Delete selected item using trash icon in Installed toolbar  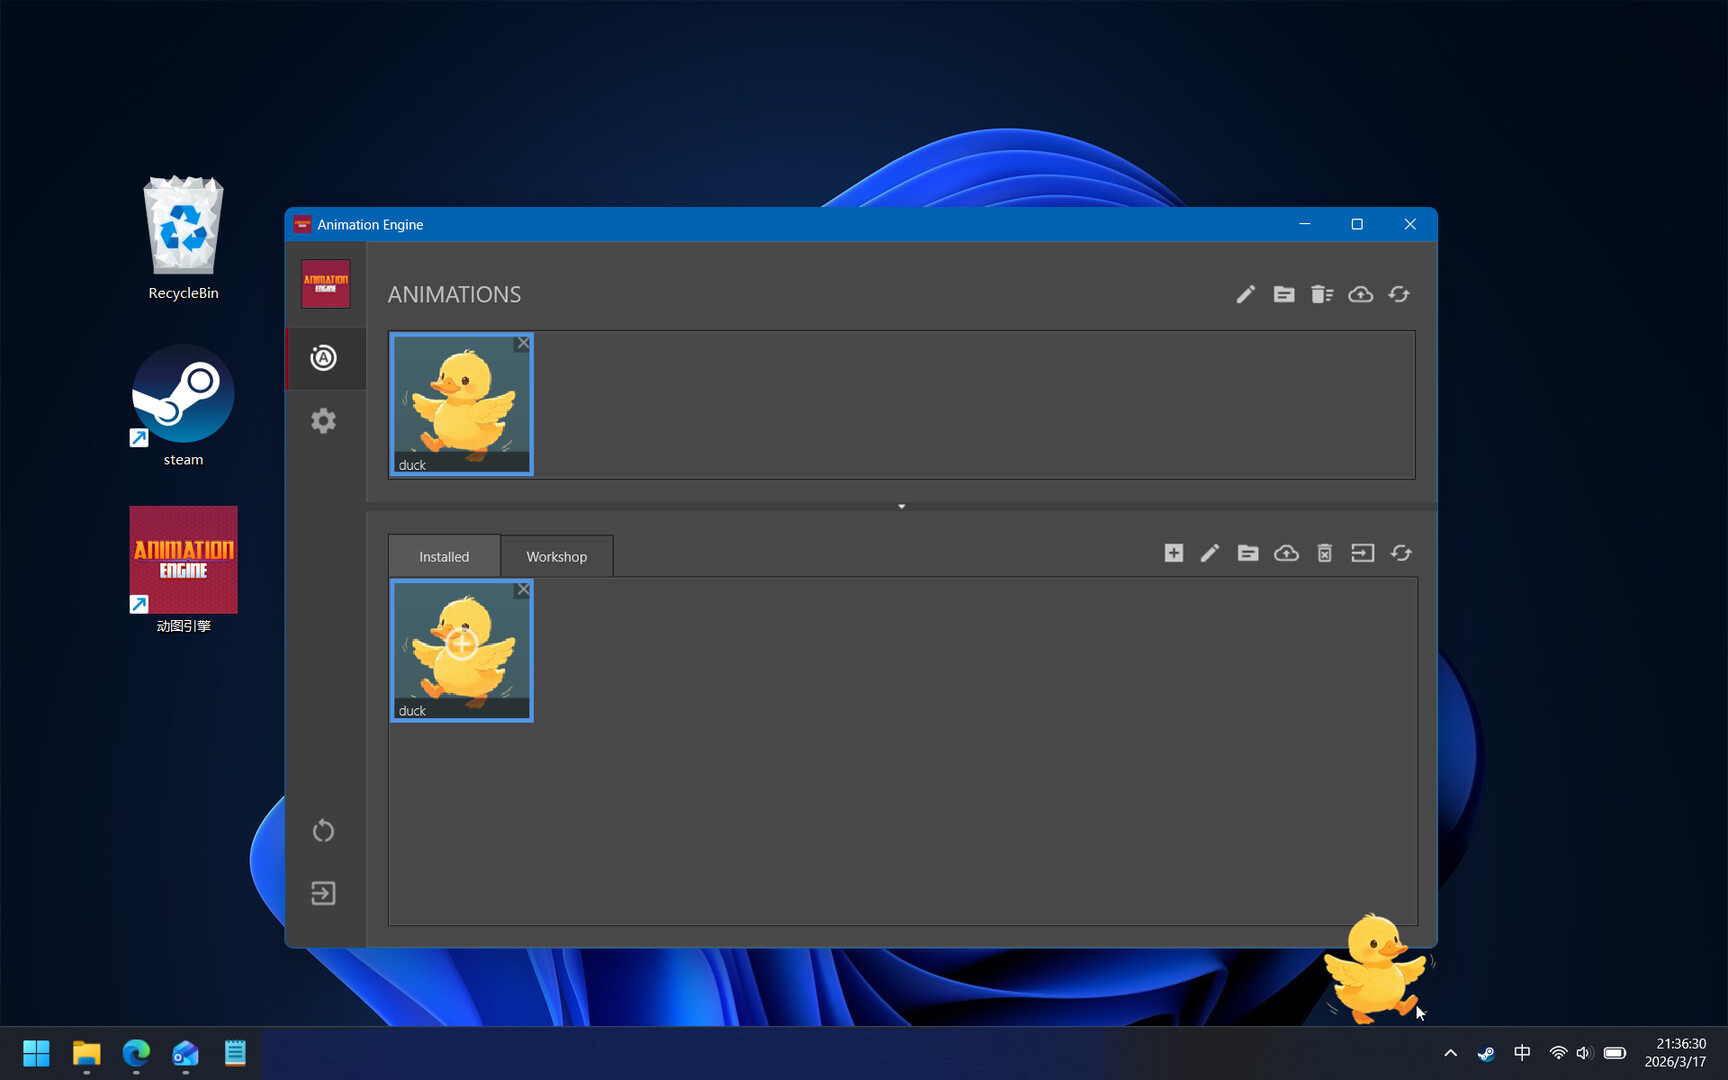coord(1325,553)
